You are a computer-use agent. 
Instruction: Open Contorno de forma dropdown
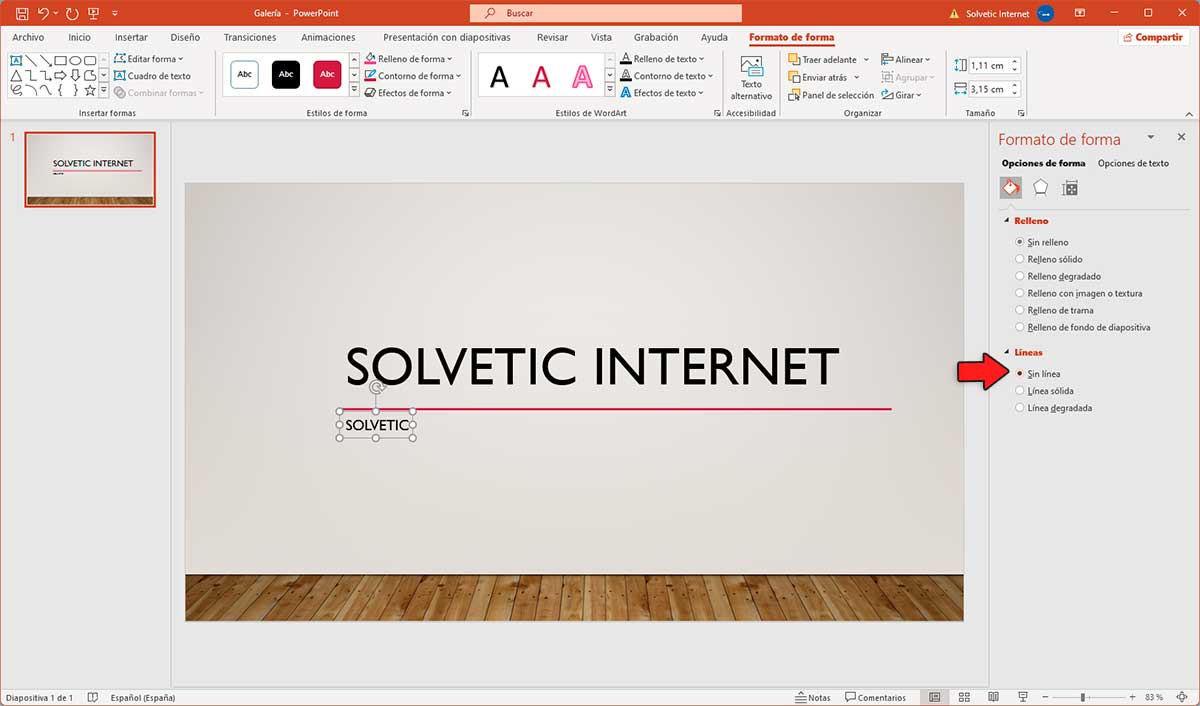click(413, 76)
